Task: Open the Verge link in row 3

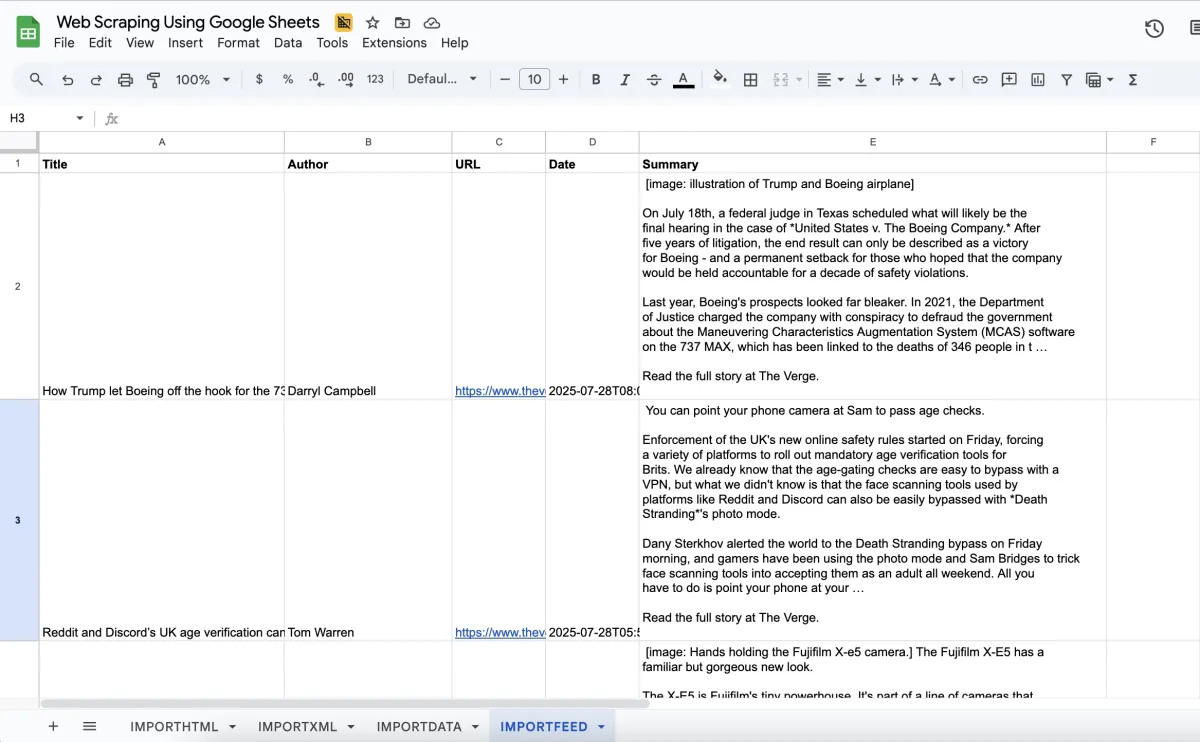Action: point(500,632)
